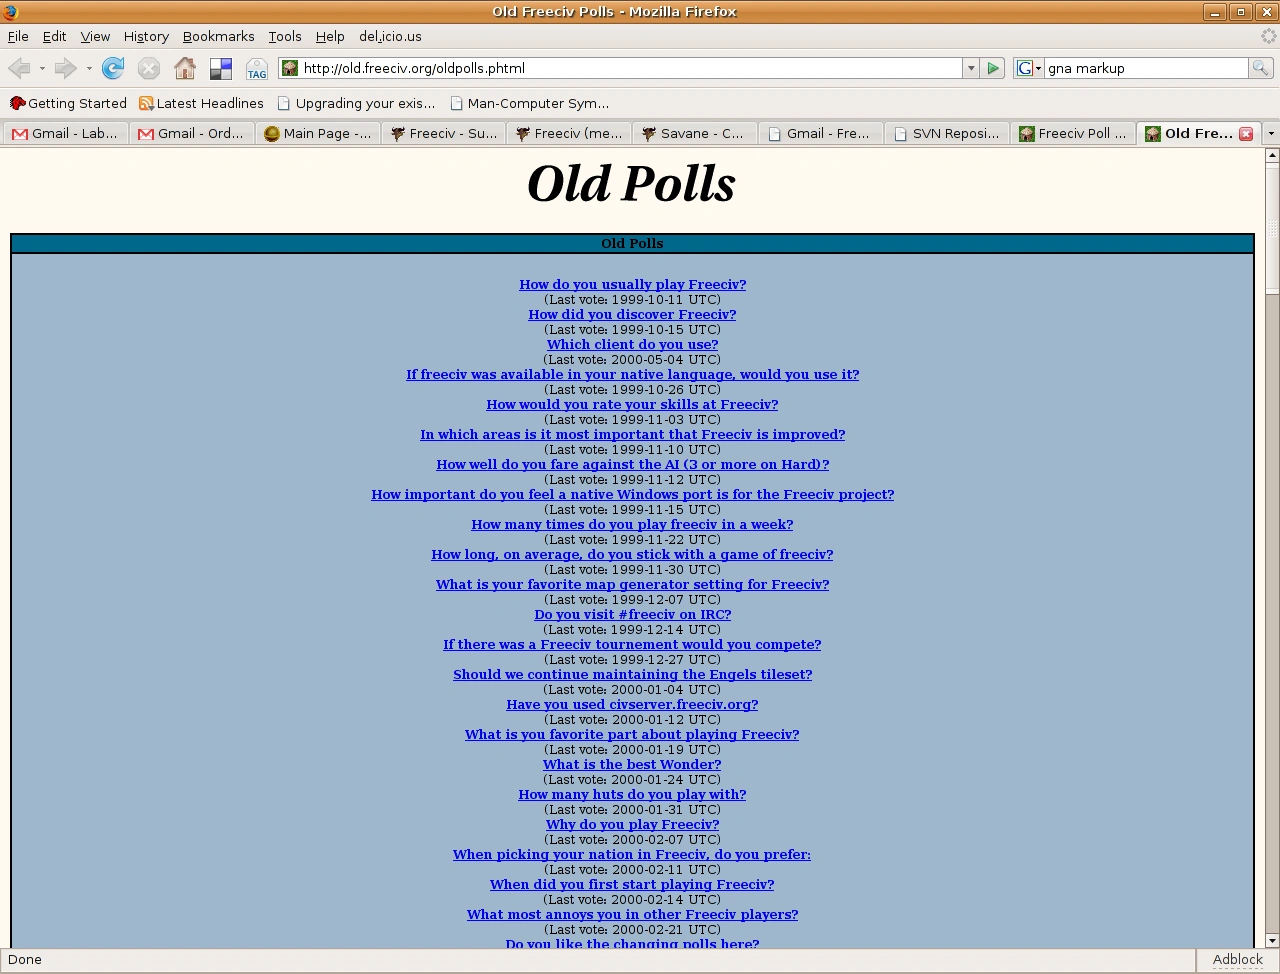The height and width of the screenshot is (974, 1280).
Task: Open the search engine selector dropdown
Action: click(1028, 68)
